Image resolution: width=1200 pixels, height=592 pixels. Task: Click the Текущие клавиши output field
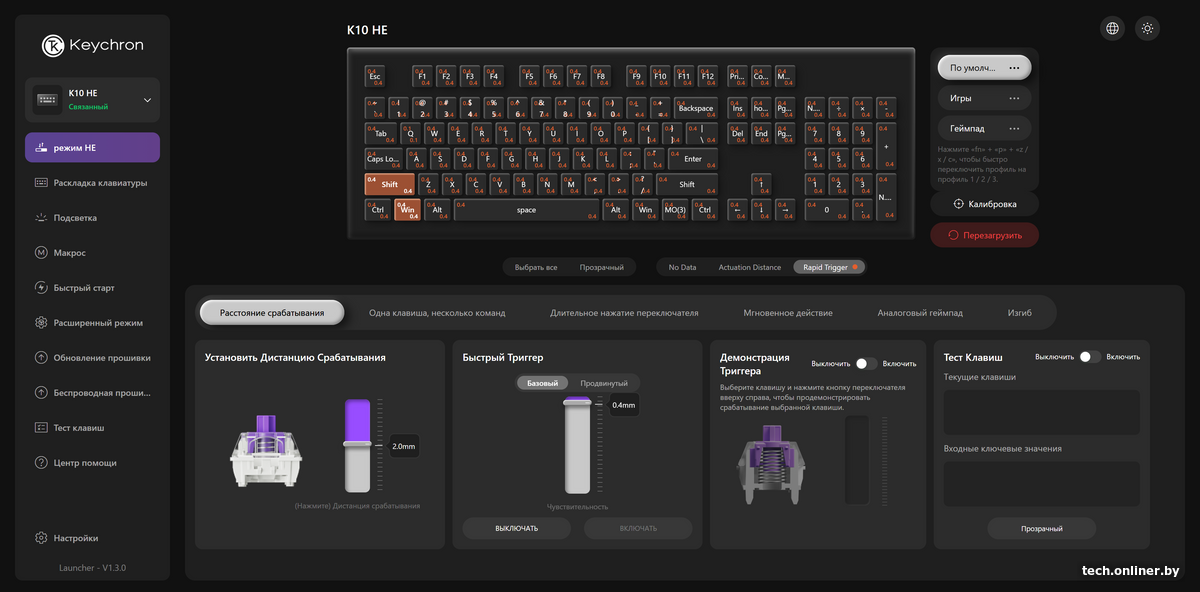(x=1042, y=412)
